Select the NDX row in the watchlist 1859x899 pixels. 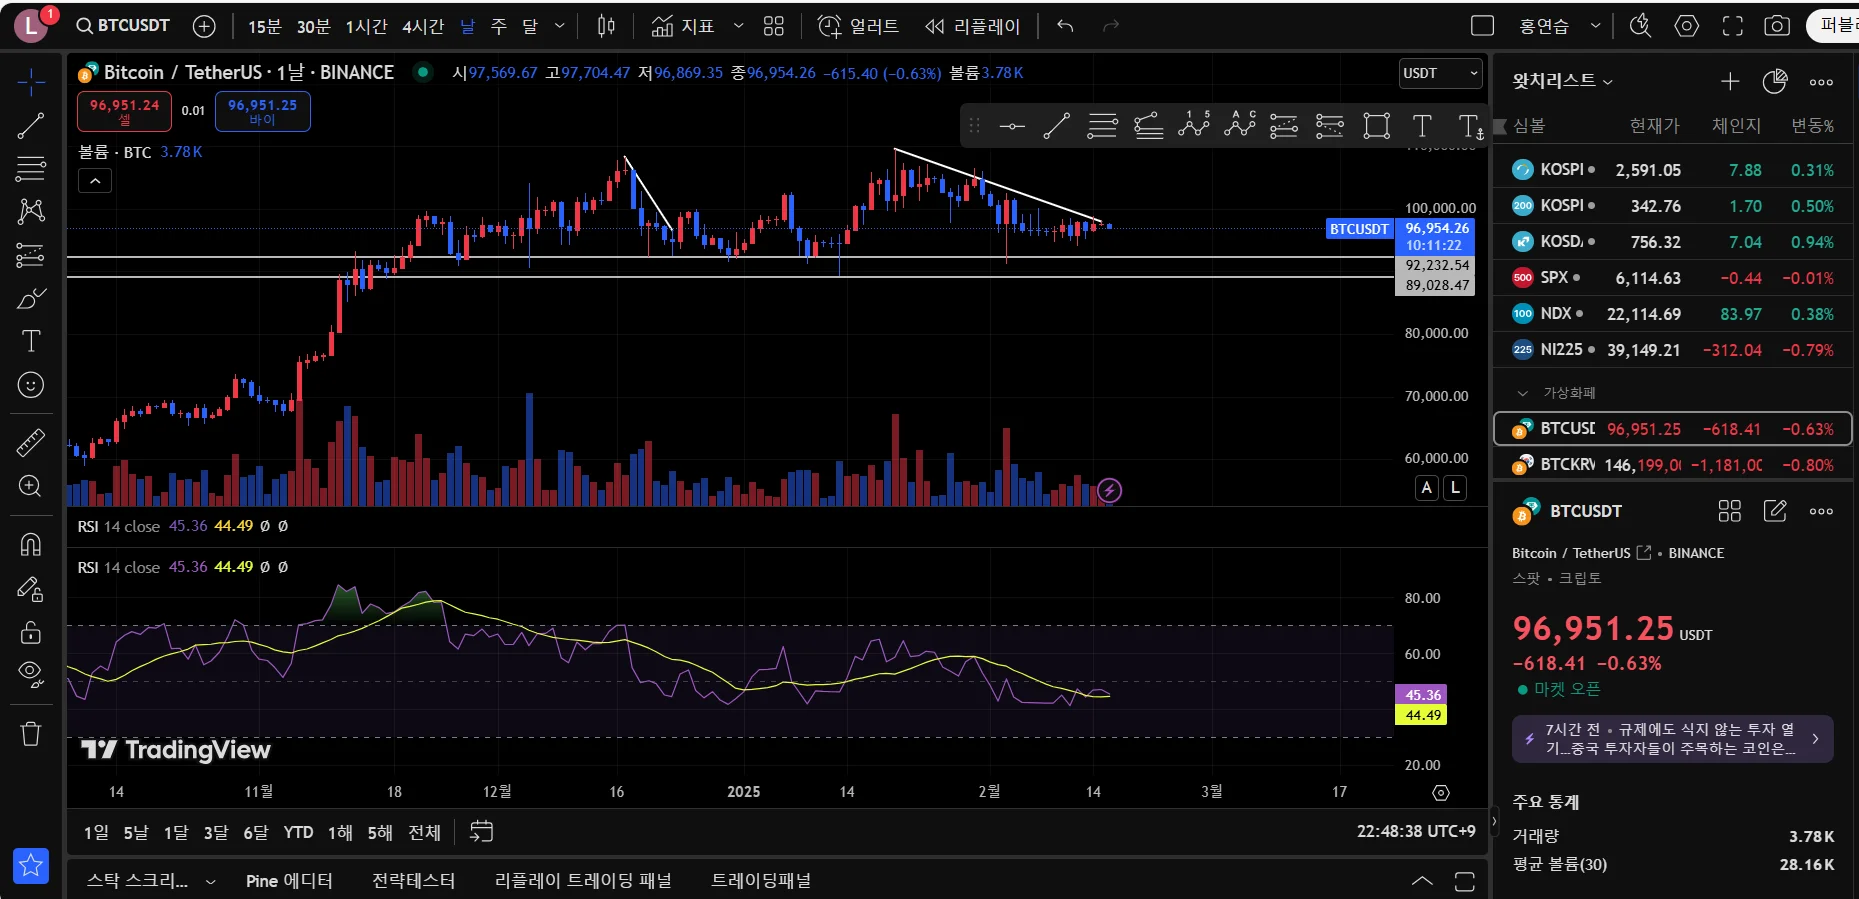click(x=1672, y=314)
